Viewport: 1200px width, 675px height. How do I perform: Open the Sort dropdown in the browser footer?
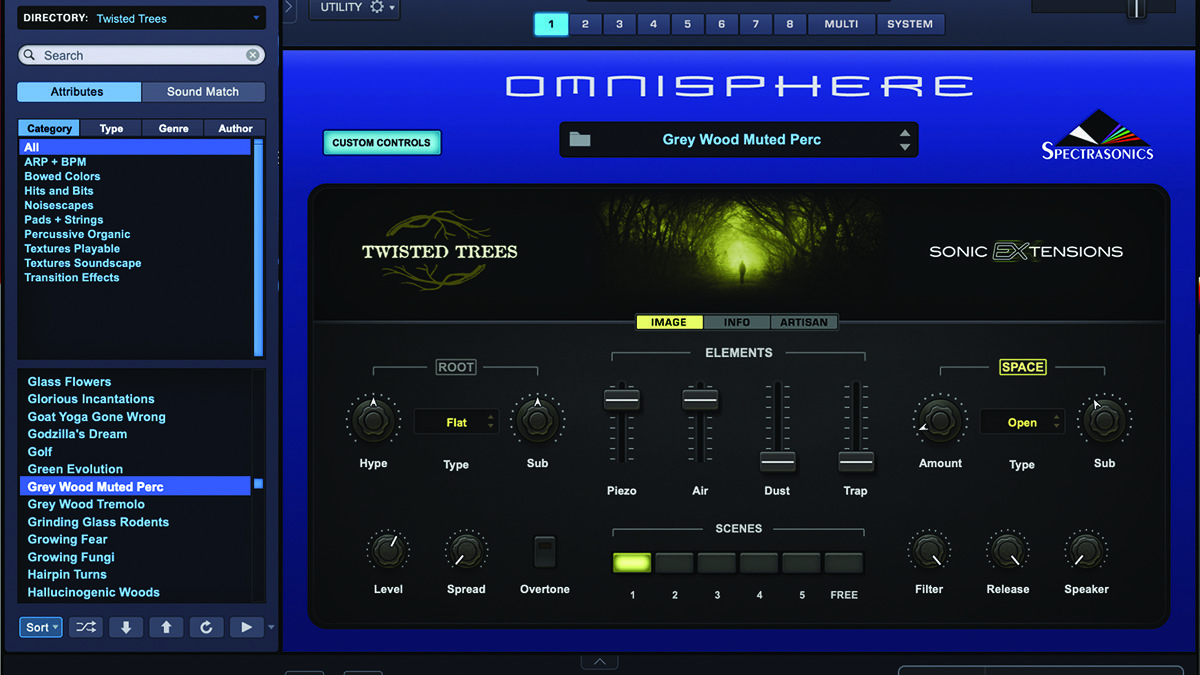tap(40, 626)
